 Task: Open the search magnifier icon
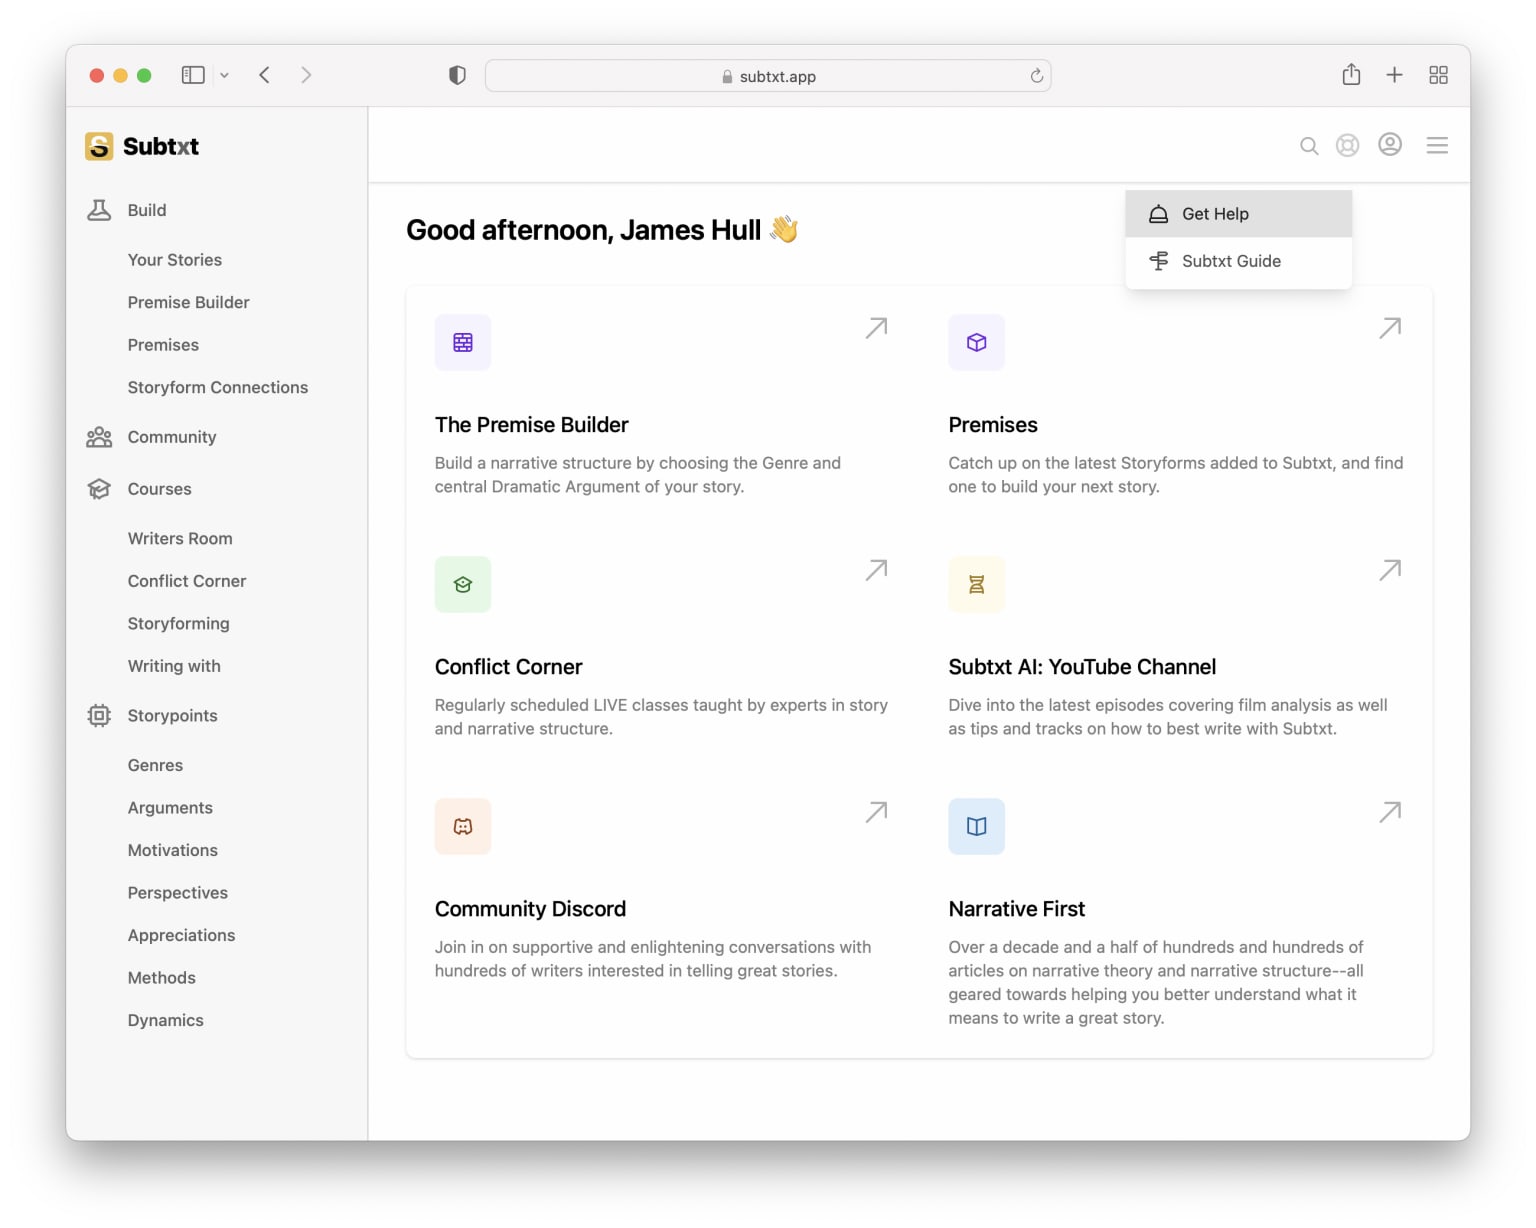click(x=1309, y=146)
